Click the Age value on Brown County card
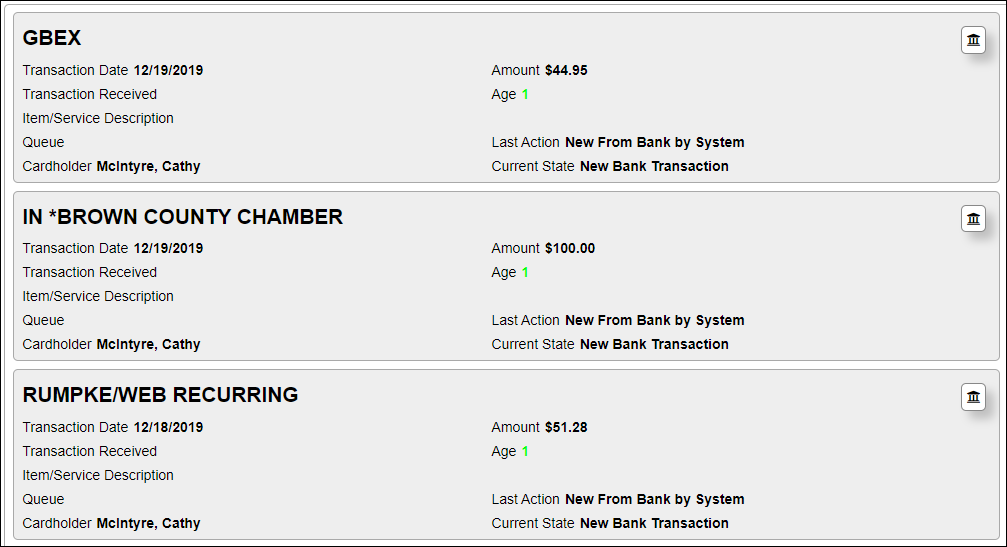The height and width of the screenshot is (547, 1007). click(525, 272)
